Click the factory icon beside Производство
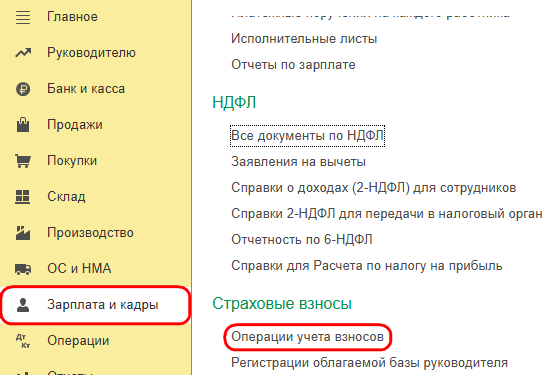The height and width of the screenshot is (375, 552). pos(23,233)
